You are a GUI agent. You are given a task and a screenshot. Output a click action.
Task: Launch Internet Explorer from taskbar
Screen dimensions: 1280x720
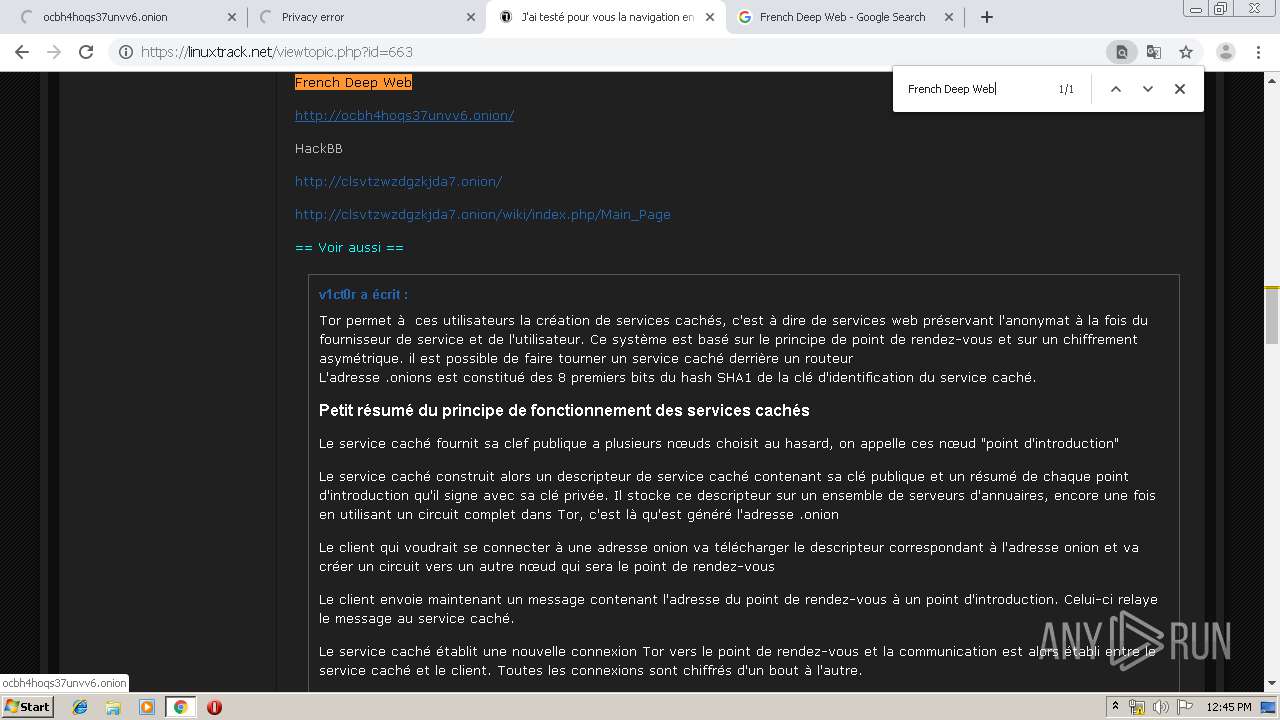pyautogui.click(x=80, y=707)
